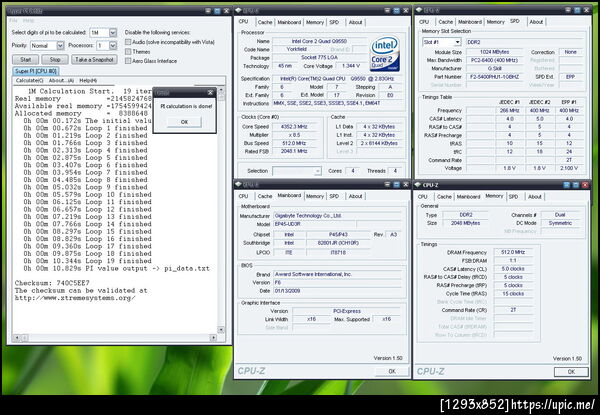600x415 pixels.
Task: Click CAS# Latency 5.0 clocks value
Action: 513,269
